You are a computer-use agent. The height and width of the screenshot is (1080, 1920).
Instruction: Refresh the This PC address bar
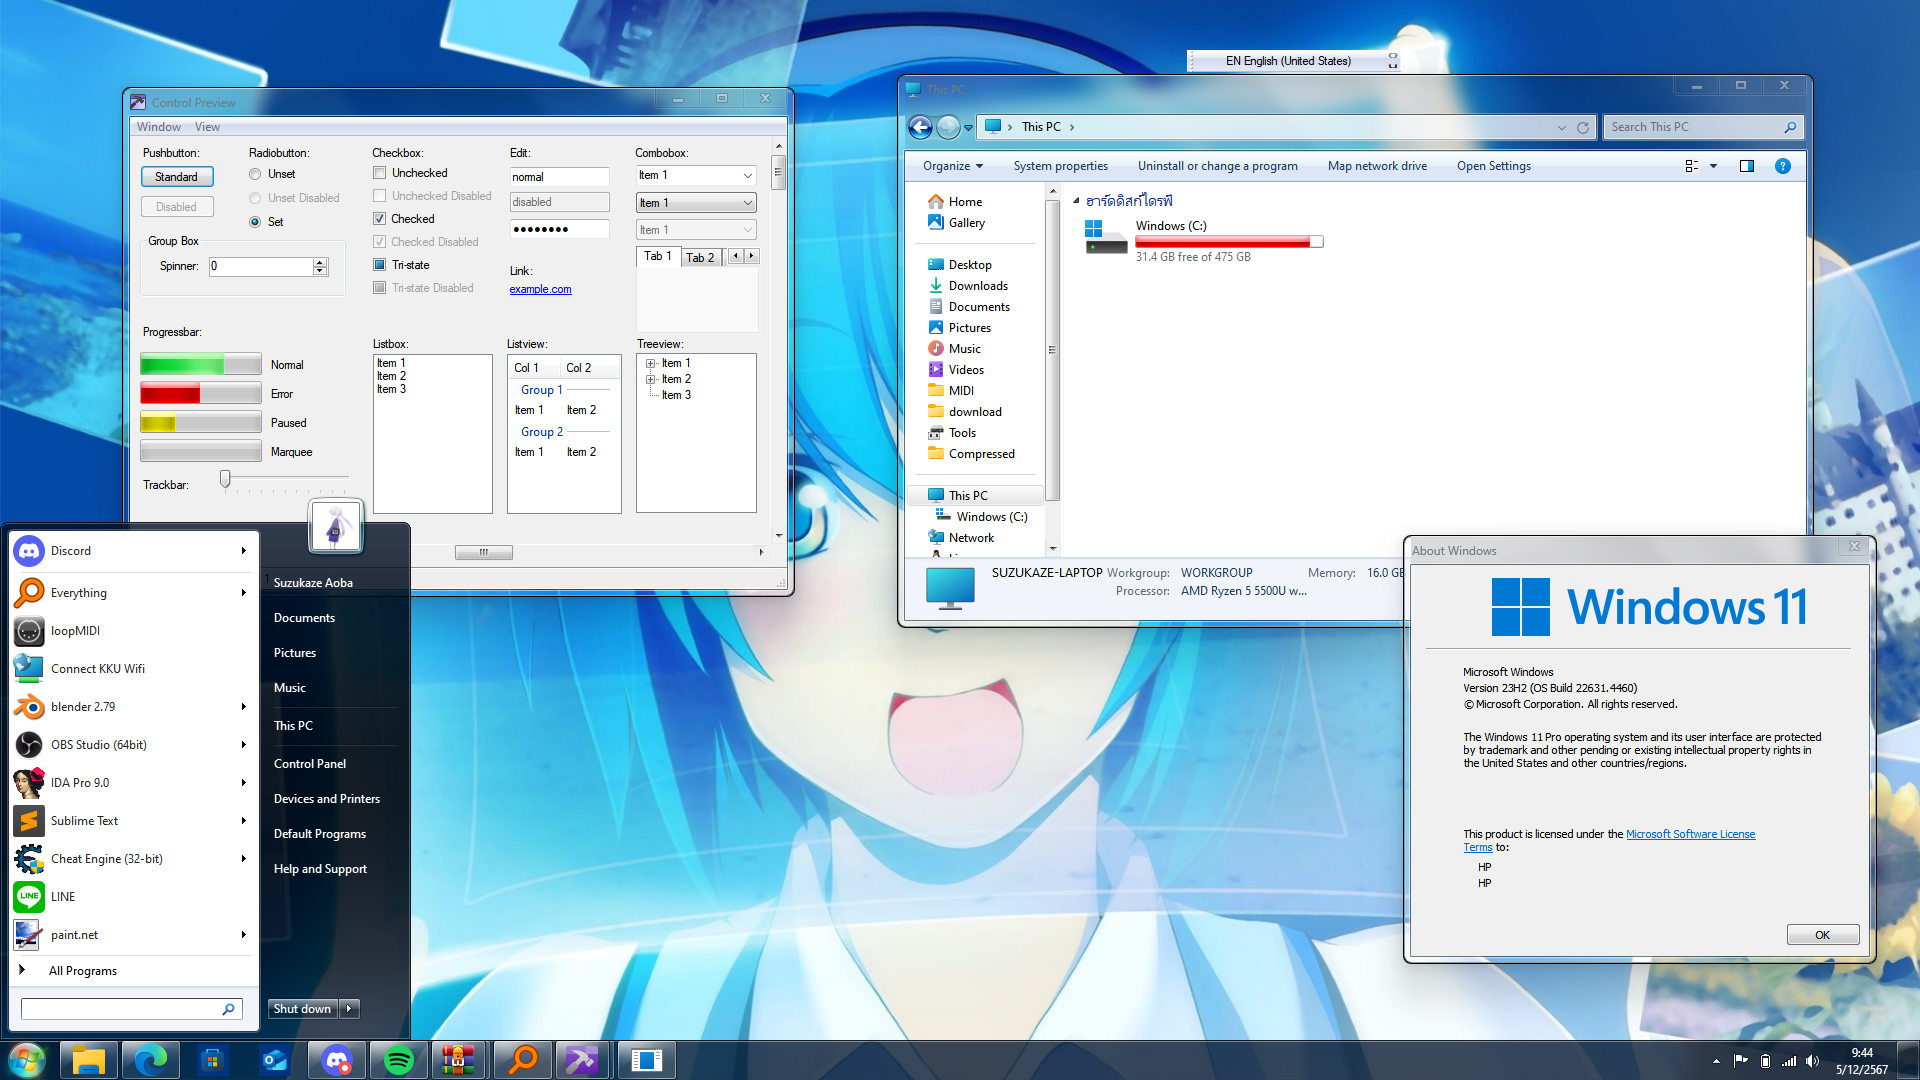(x=1583, y=127)
